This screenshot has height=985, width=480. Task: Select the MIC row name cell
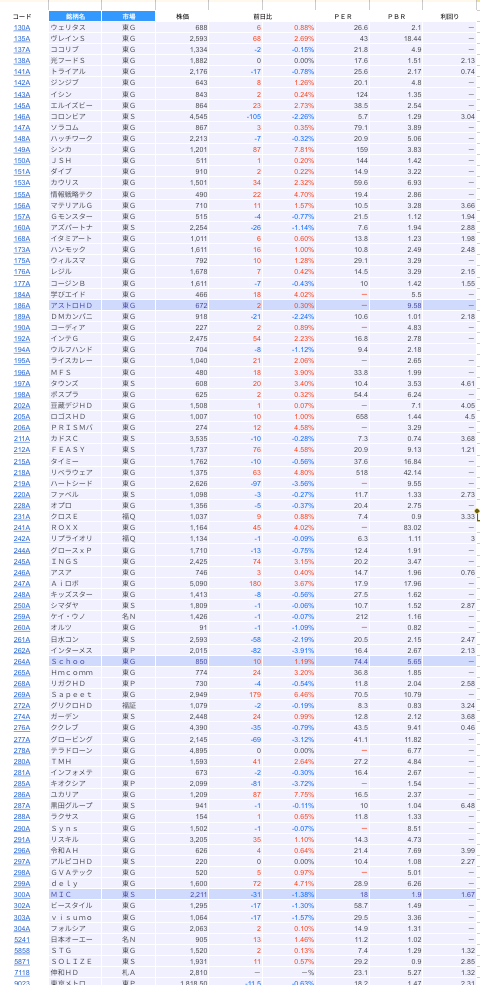[x=75, y=894]
